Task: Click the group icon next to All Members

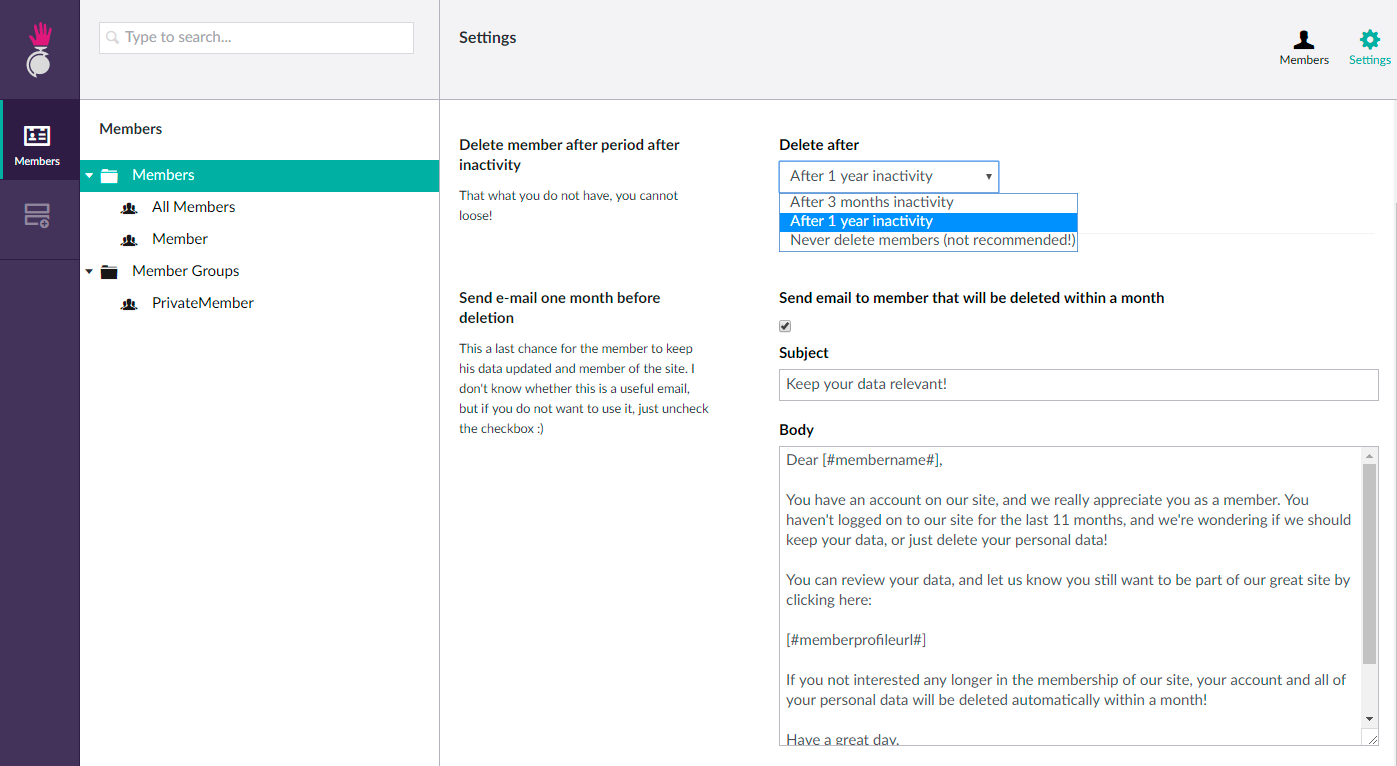Action: 129,208
